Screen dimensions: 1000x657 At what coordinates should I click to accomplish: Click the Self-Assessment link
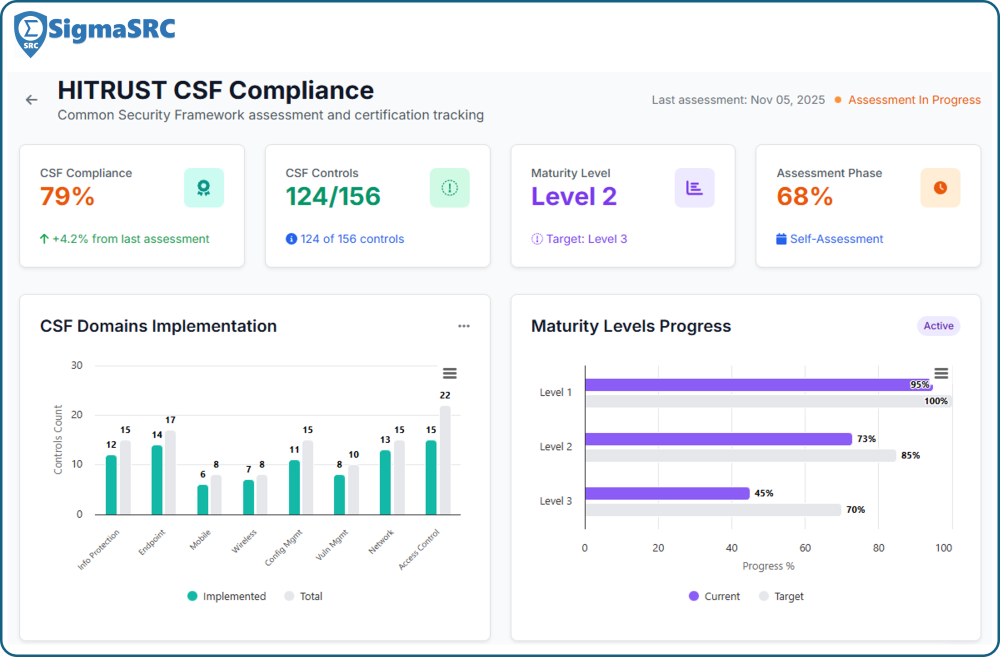pyautogui.click(x=837, y=239)
